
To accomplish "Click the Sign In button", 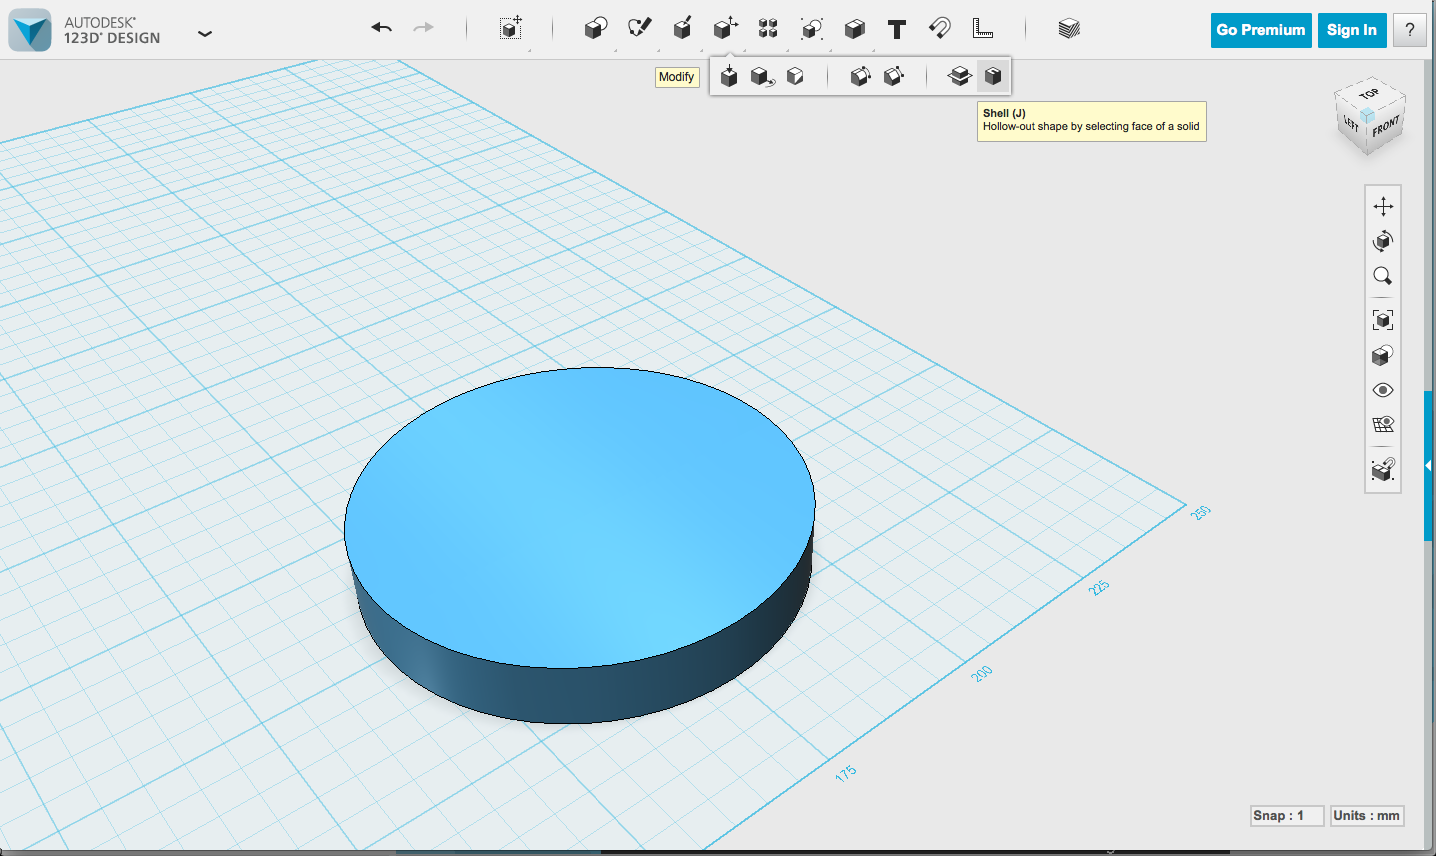I will pyautogui.click(x=1352, y=30).
